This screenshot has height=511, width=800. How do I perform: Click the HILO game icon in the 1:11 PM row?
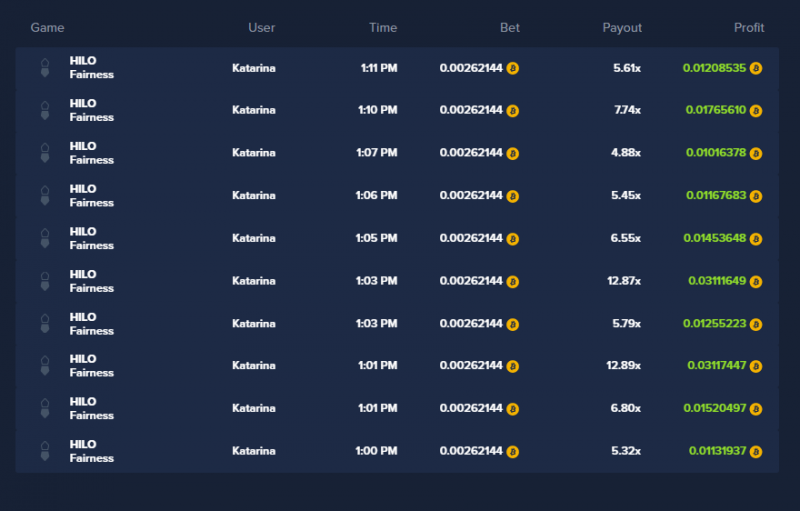click(x=45, y=68)
